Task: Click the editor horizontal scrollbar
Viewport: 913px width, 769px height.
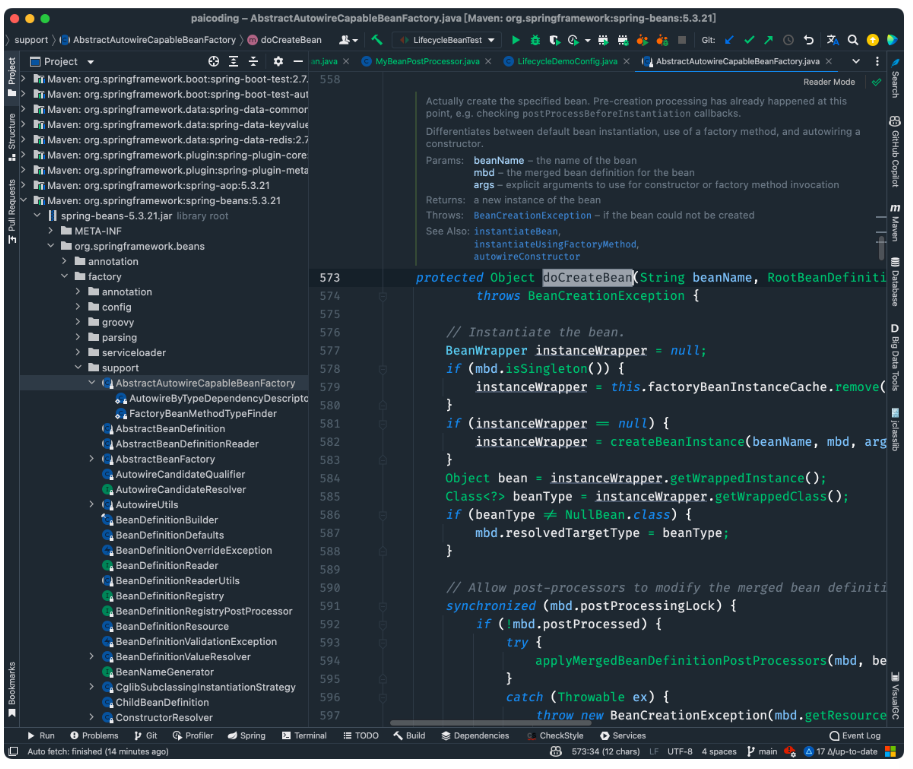Action: click(490, 723)
